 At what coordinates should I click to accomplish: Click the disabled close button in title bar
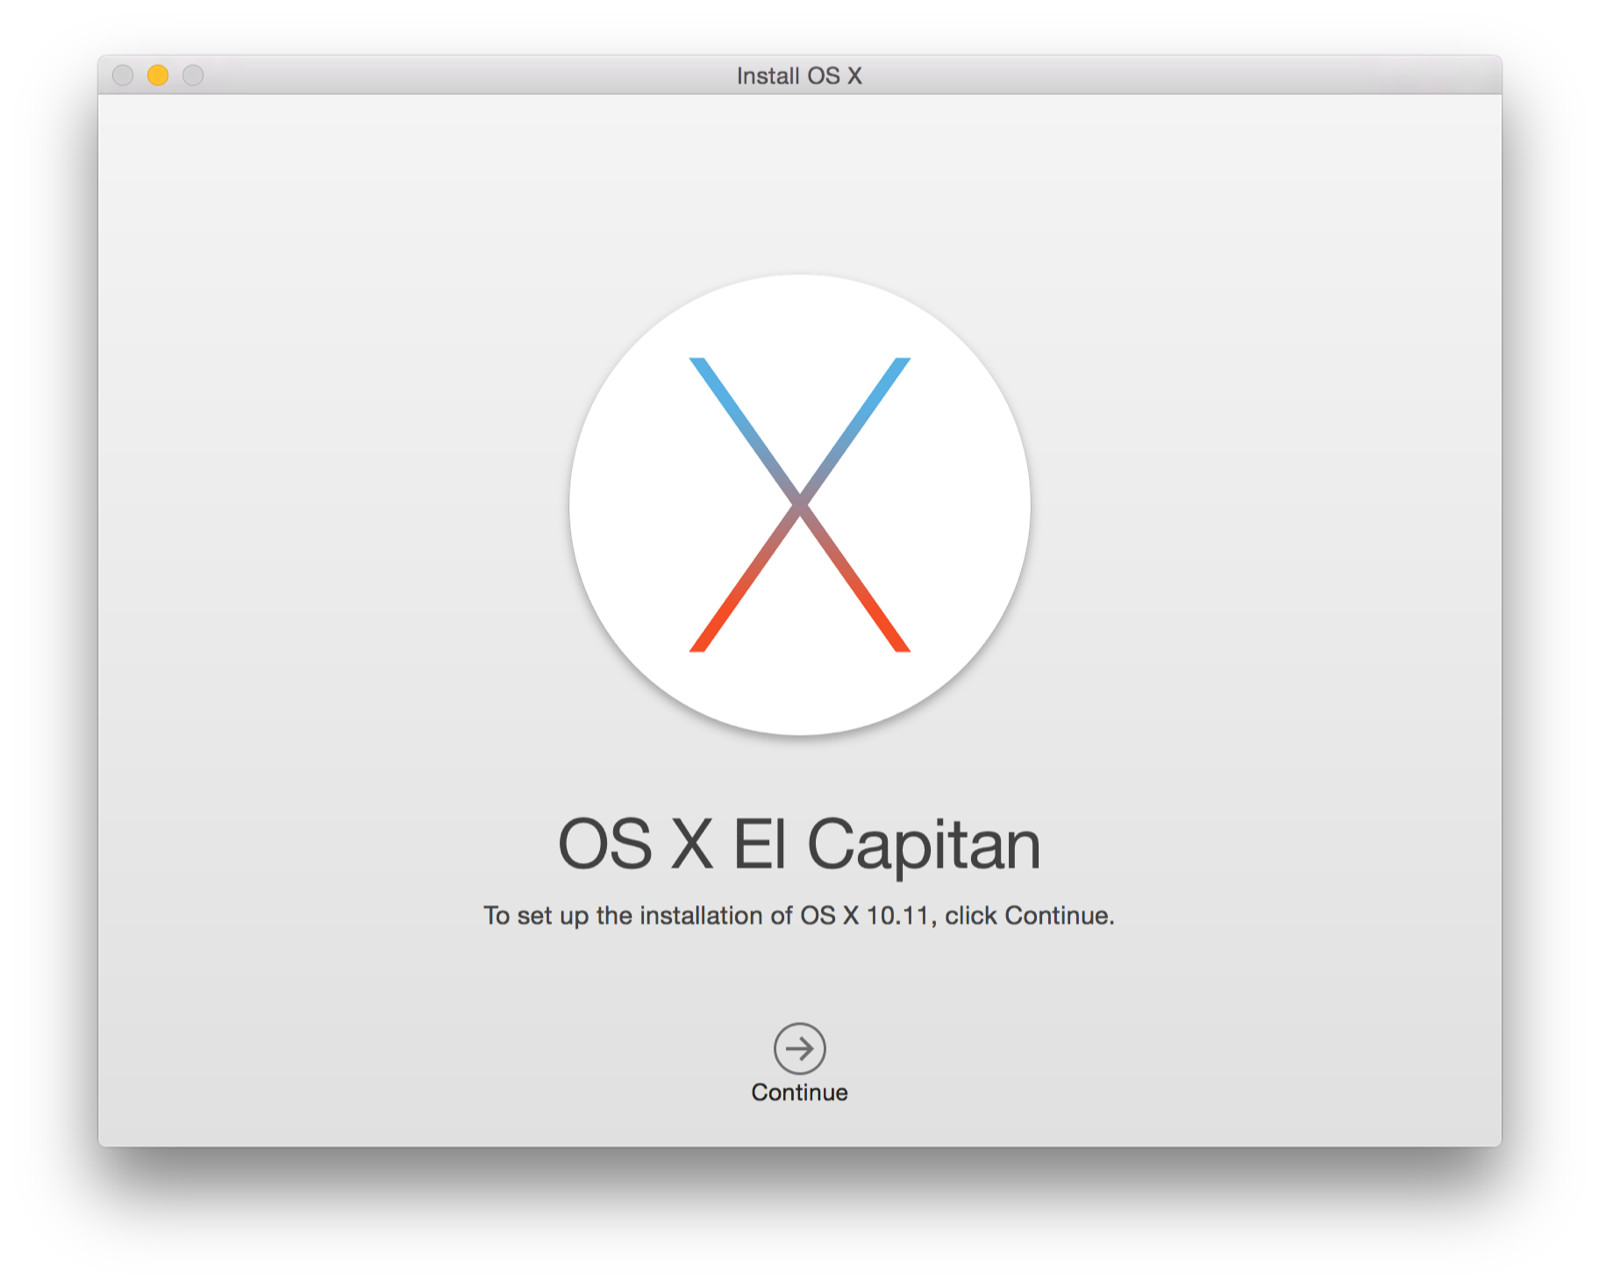pos(123,75)
